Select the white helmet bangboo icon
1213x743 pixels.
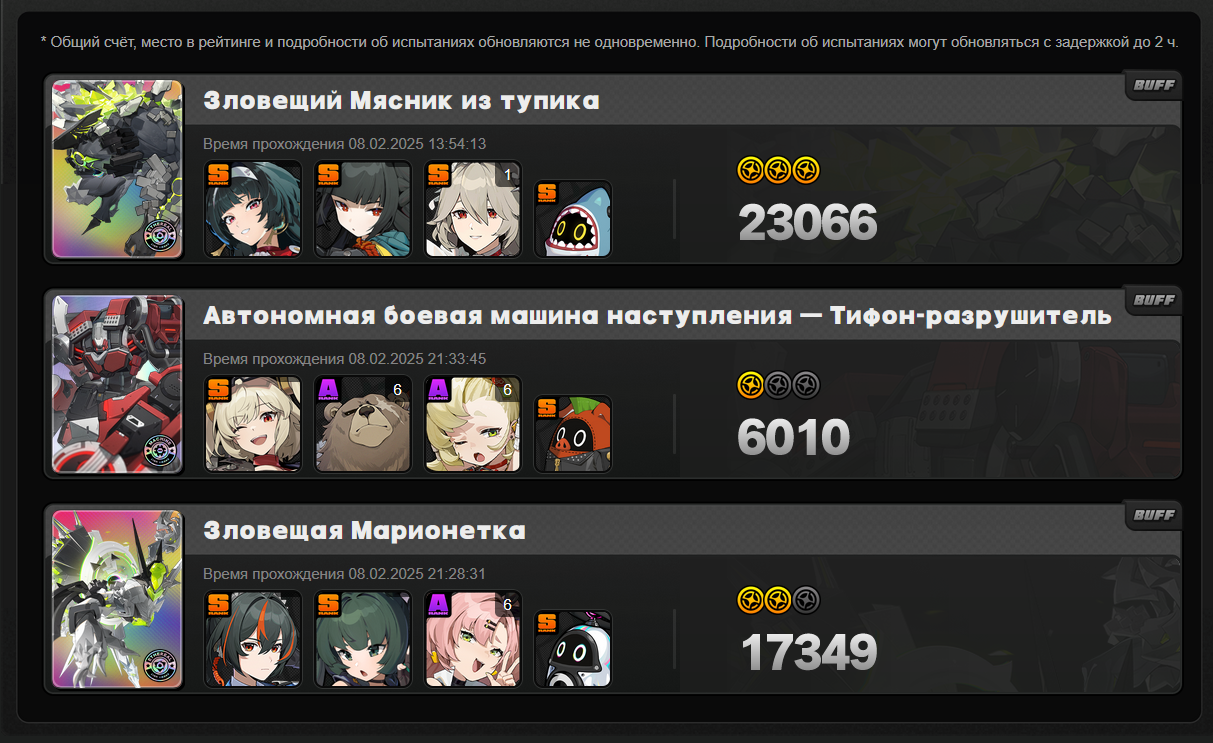(573, 649)
